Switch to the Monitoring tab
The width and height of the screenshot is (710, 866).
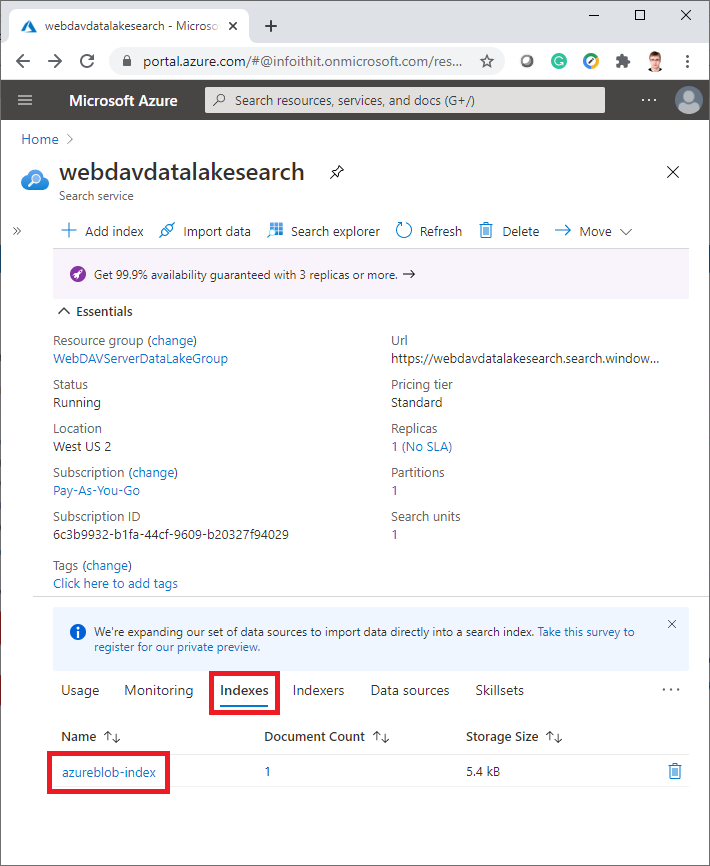click(159, 690)
